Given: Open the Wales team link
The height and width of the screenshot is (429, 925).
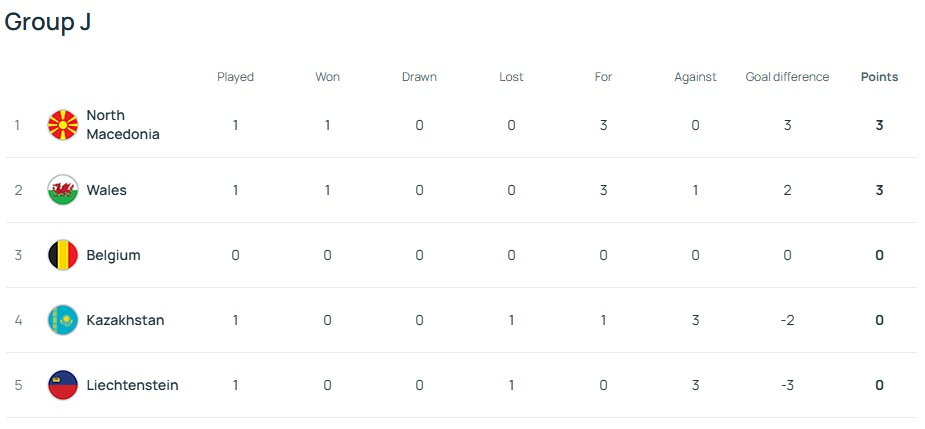Looking at the screenshot, I should (x=106, y=190).
